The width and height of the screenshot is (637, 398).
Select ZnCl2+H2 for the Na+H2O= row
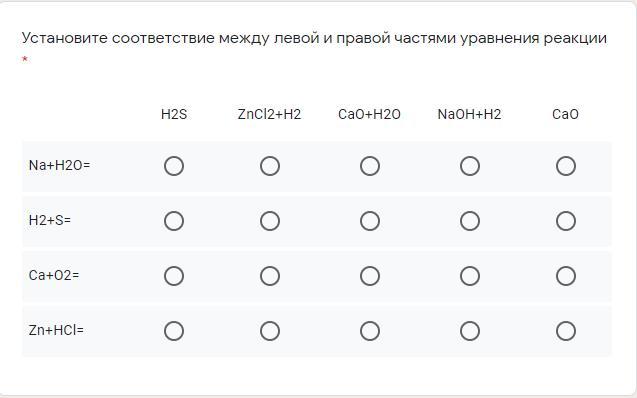tap(270, 166)
